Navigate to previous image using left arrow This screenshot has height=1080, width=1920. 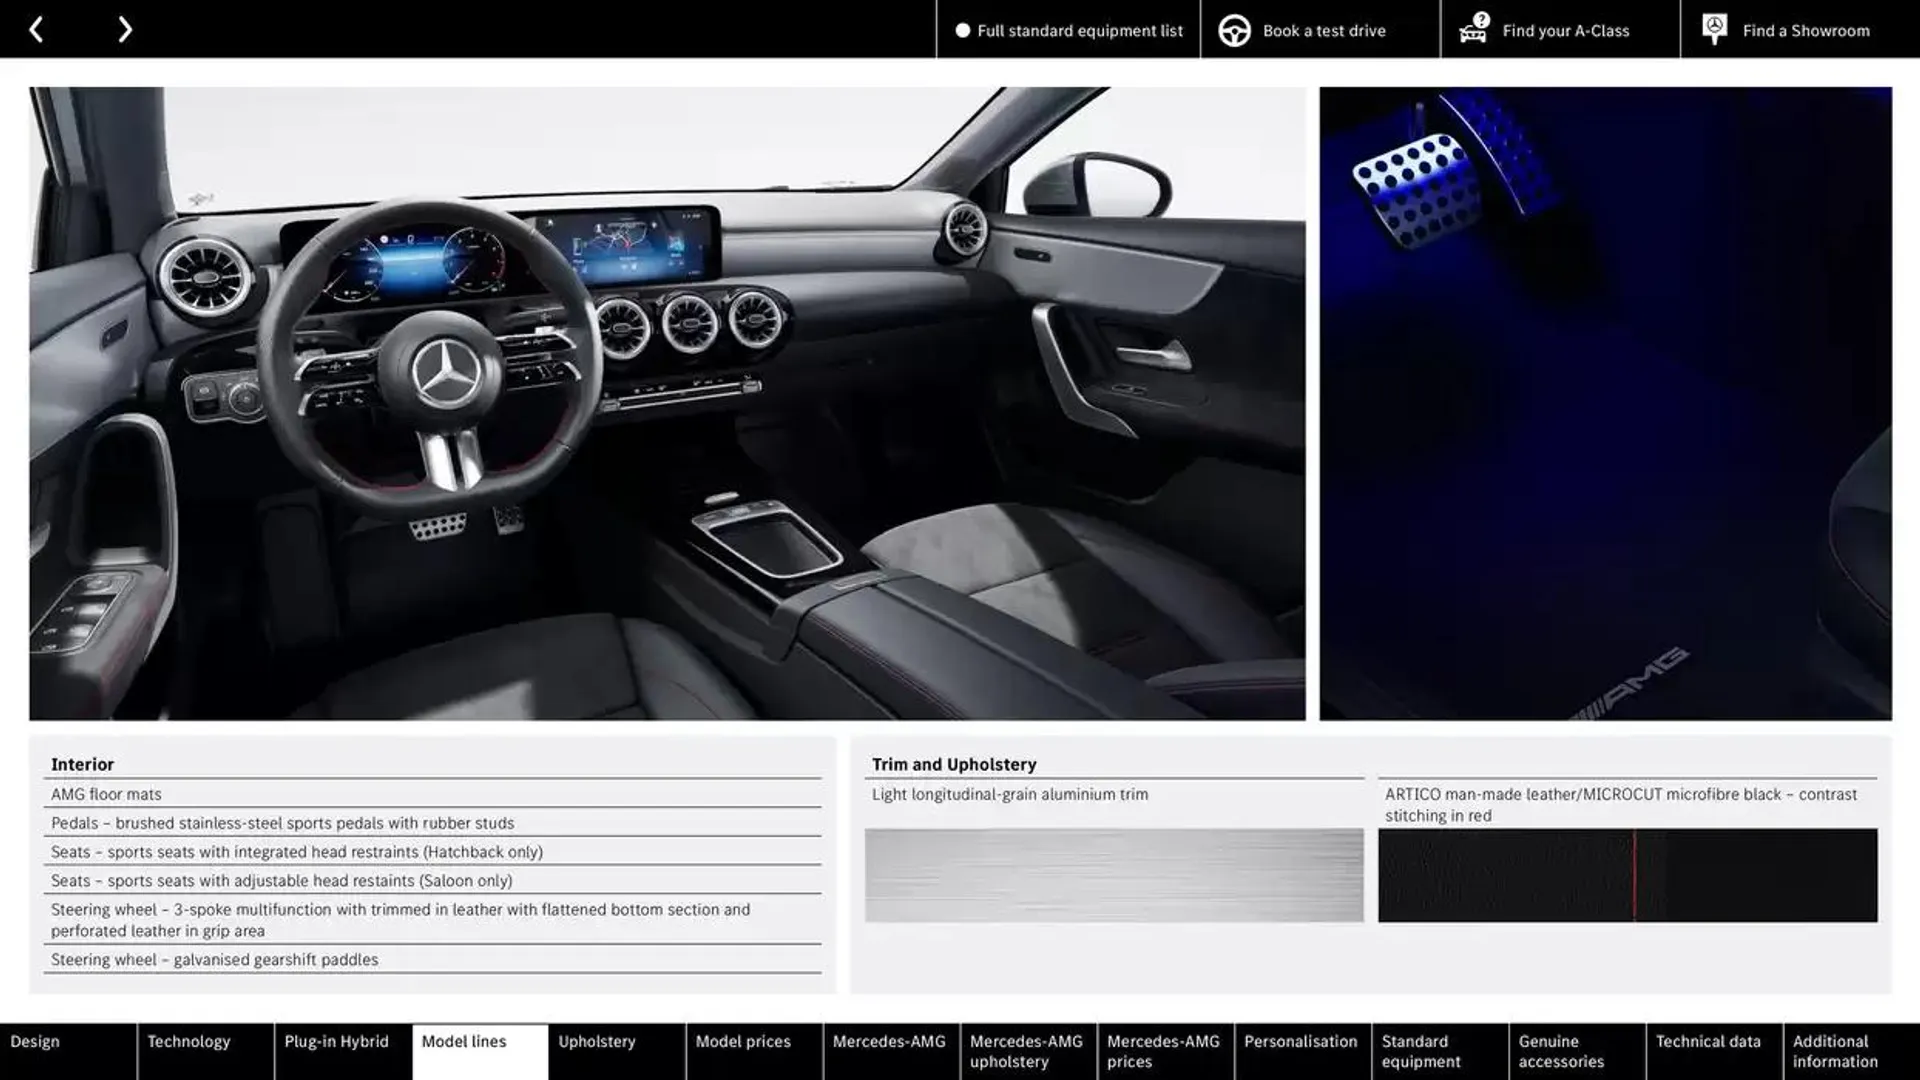click(36, 28)
